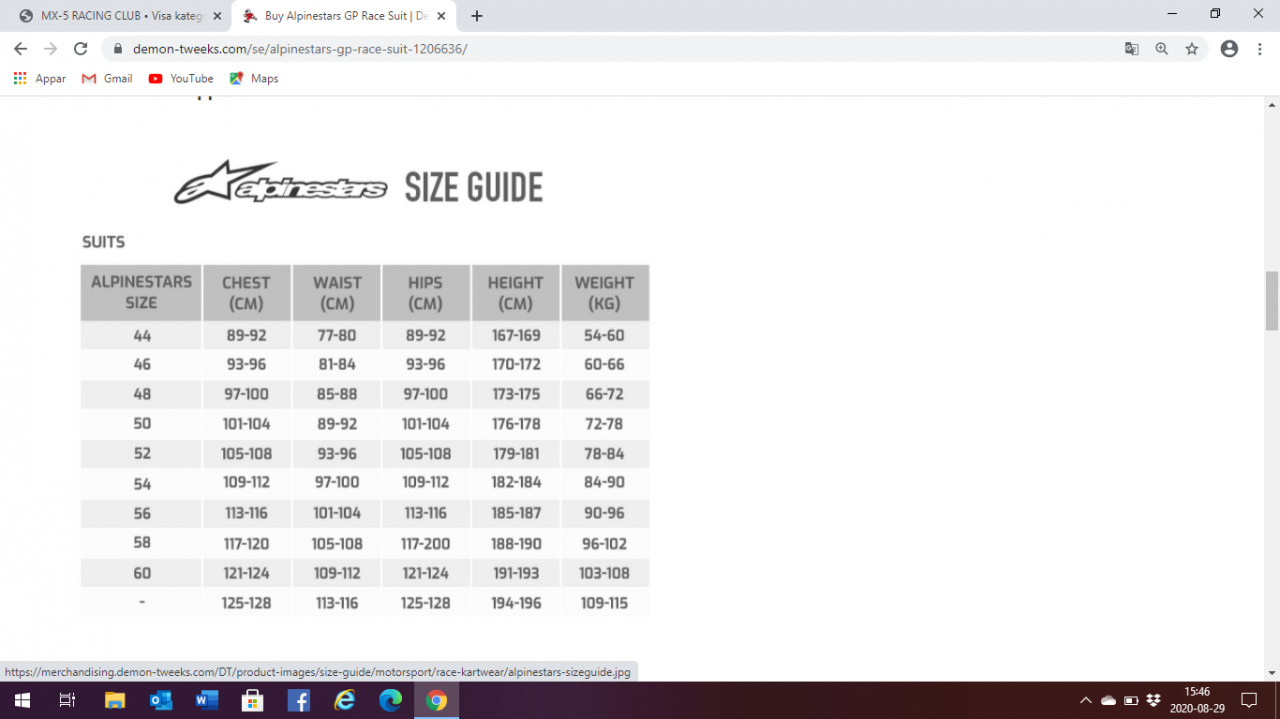1280x719 pixels.
Task: Click the zoom magnifier icon in address bar
Action: [1161, 48]
